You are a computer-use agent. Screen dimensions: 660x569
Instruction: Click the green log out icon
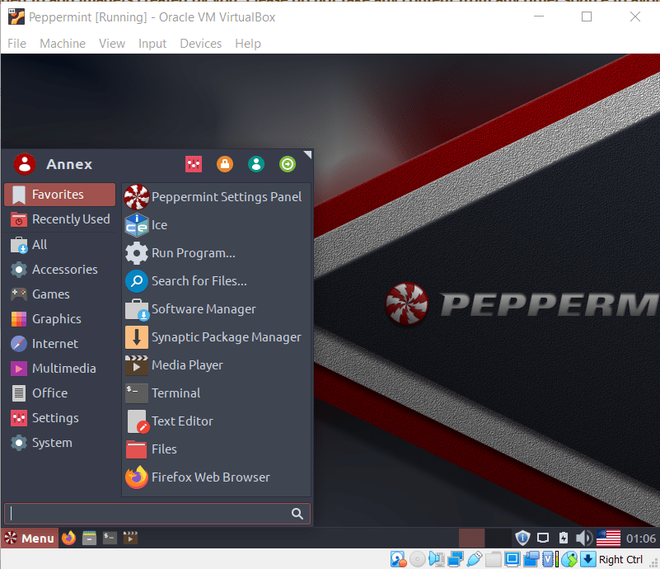[287, 164]
